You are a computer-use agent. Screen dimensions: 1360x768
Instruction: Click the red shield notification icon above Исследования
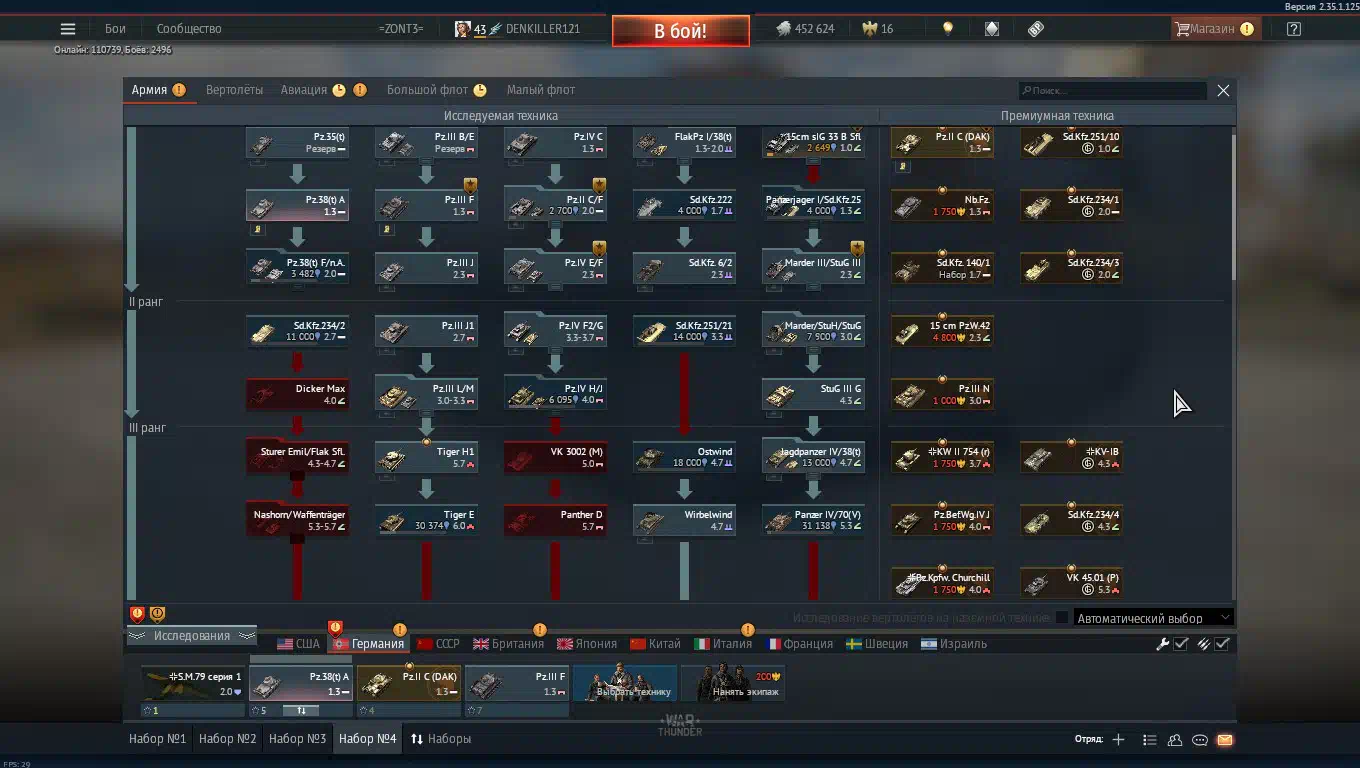click(138, 614)
